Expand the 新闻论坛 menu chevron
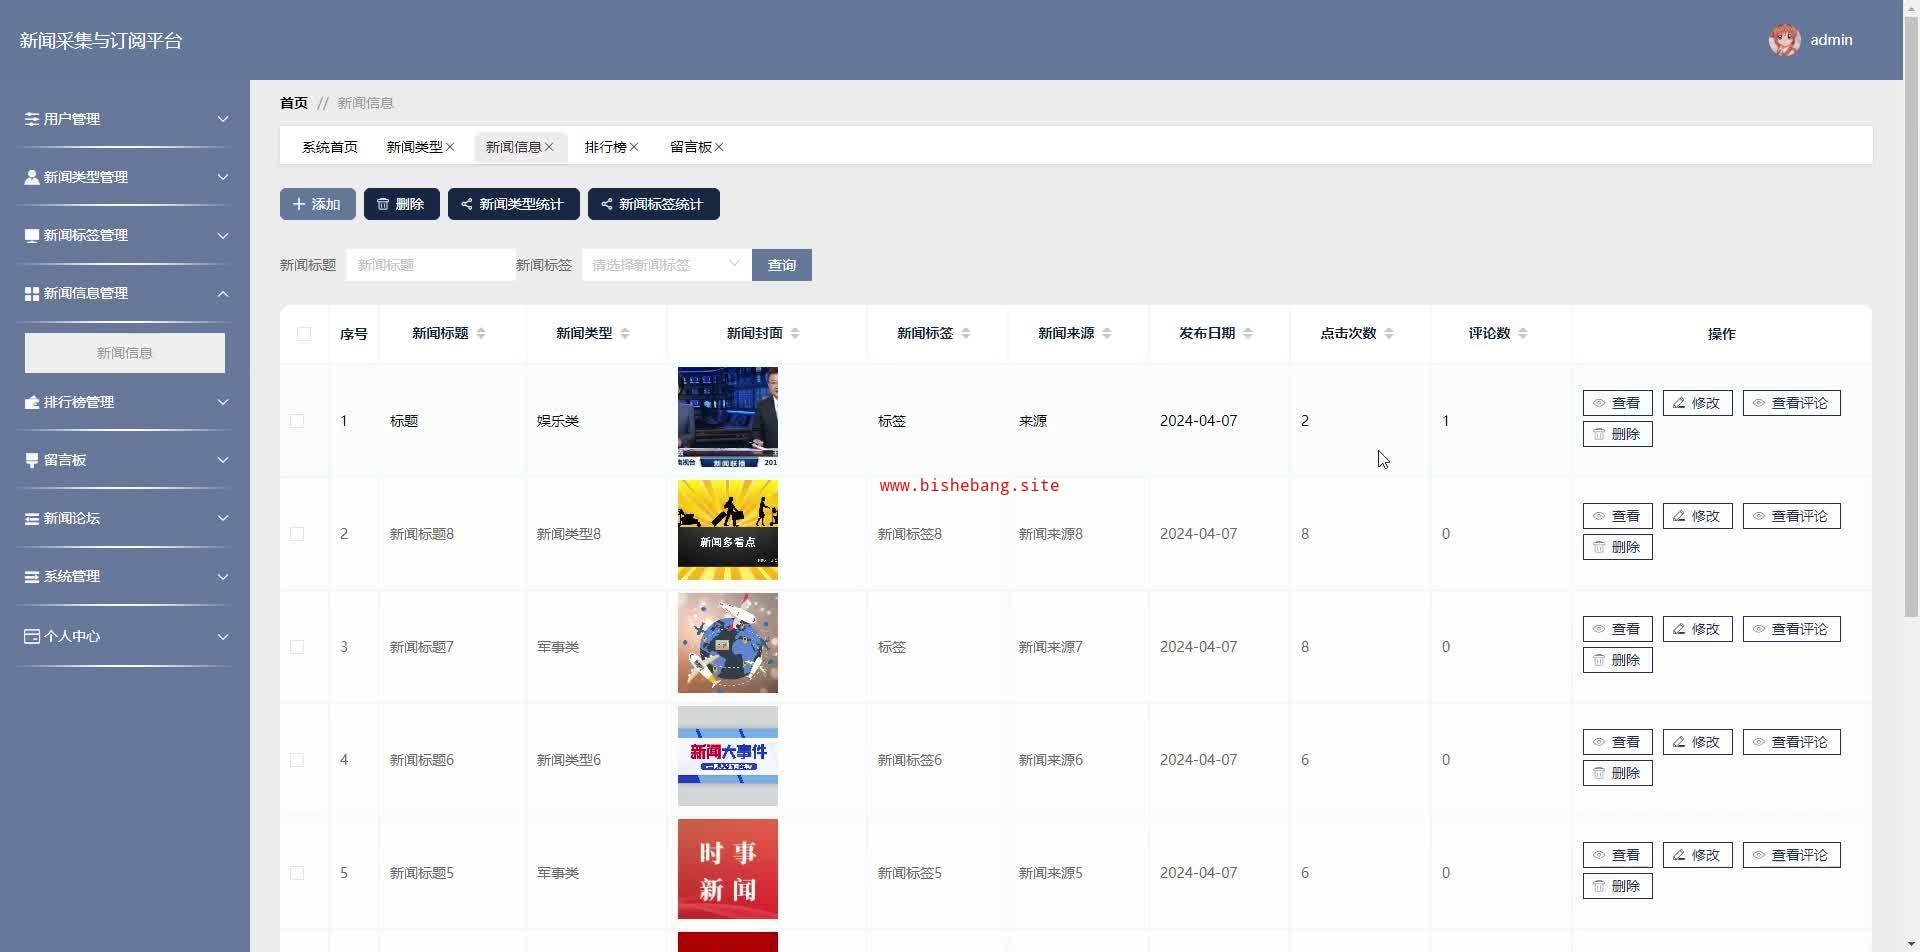The height and width of the screenshot is (952, 1920). (223, 518)
